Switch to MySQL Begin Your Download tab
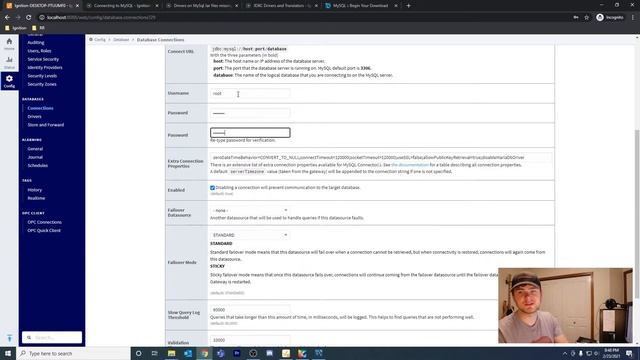This screenshot has height=360, width=640. [361, 6]
